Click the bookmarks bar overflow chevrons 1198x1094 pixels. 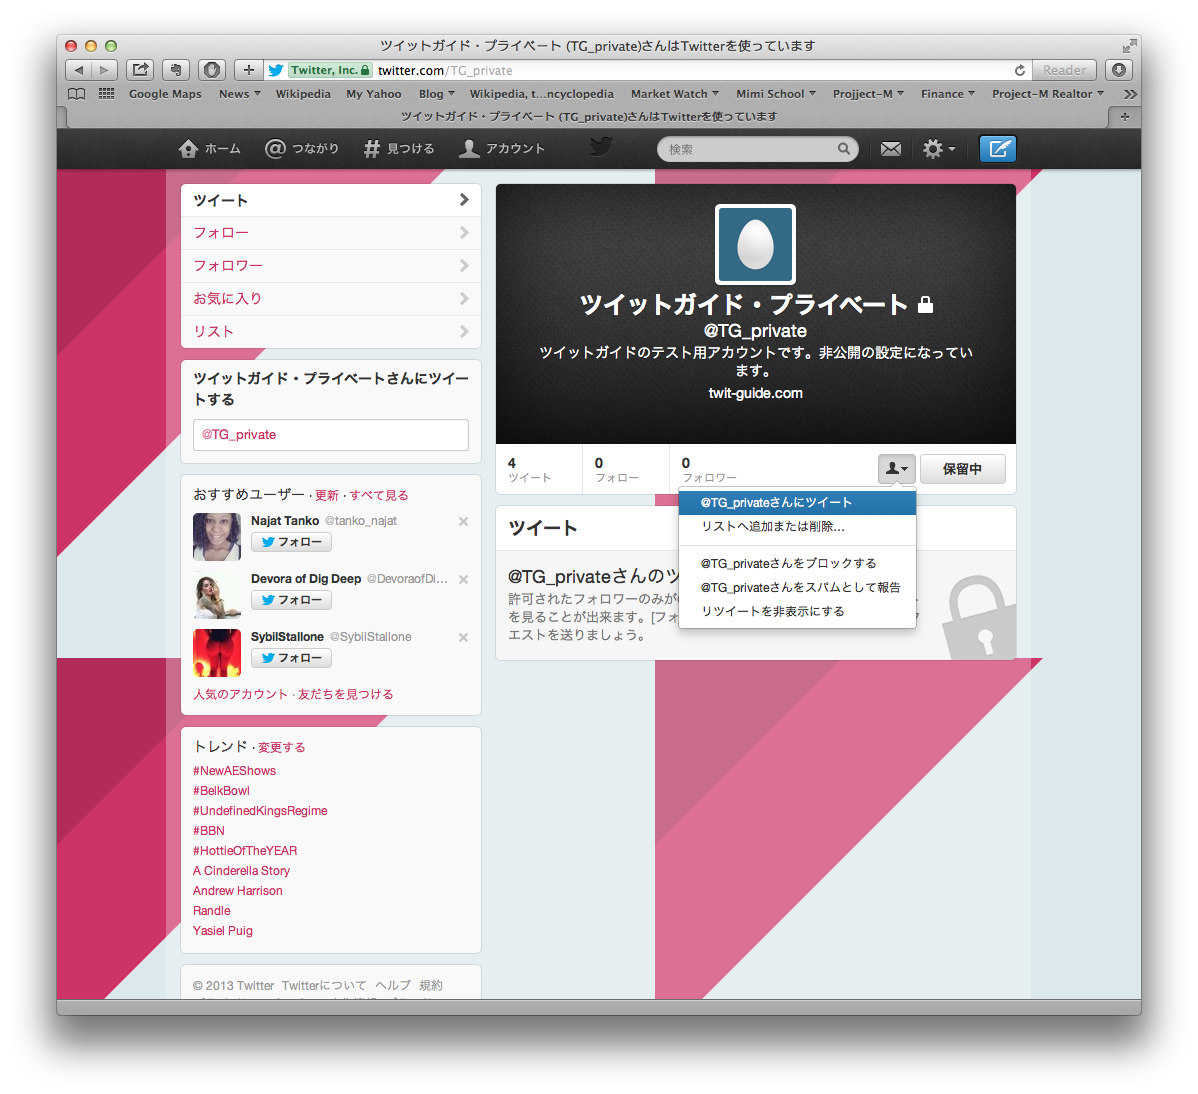(x=1130, y=94)
